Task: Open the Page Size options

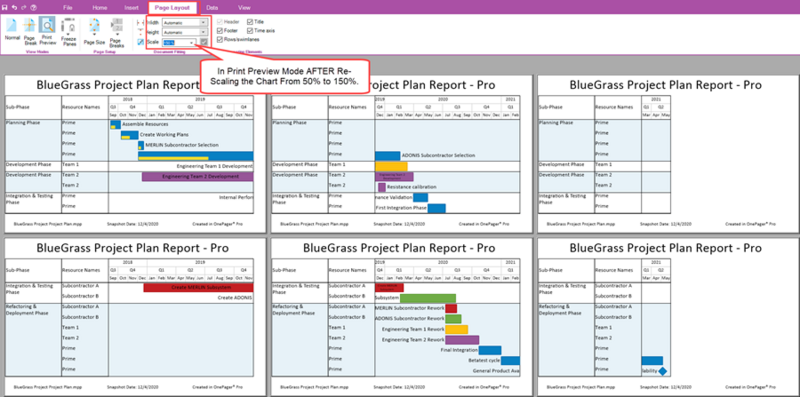Action: point(94,31)
